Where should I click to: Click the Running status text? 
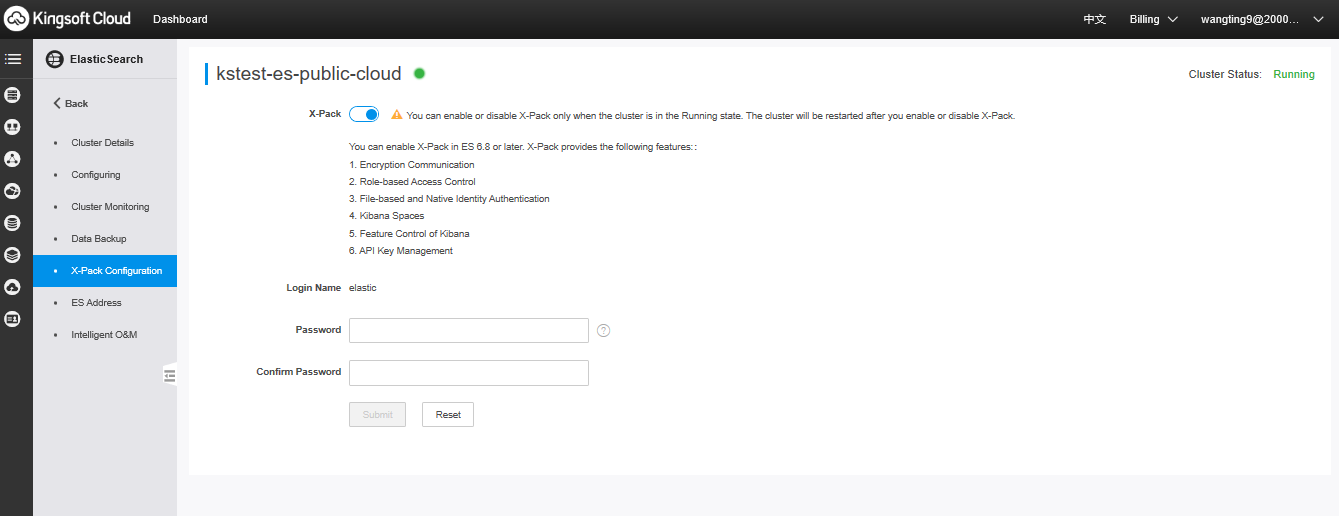point(1294,75)
